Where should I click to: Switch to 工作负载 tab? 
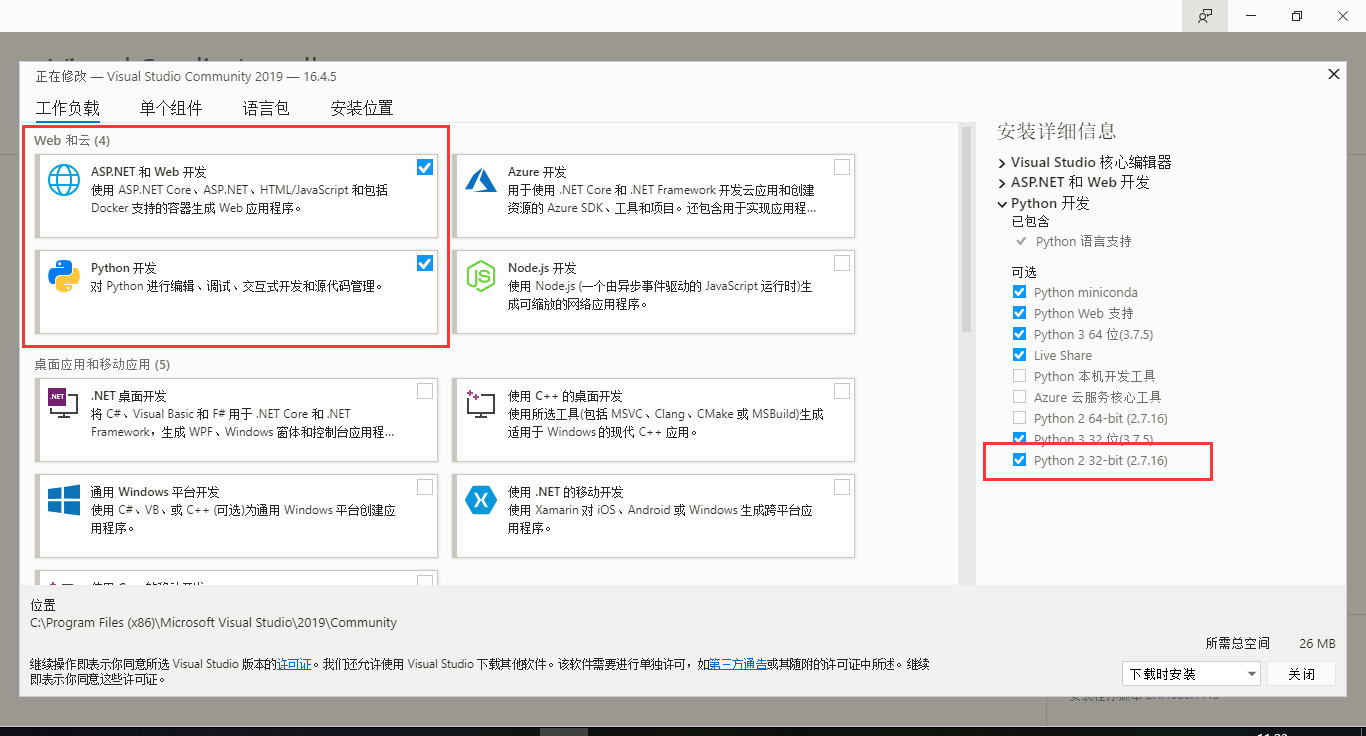pyautogui.click(x=68, y=108)
